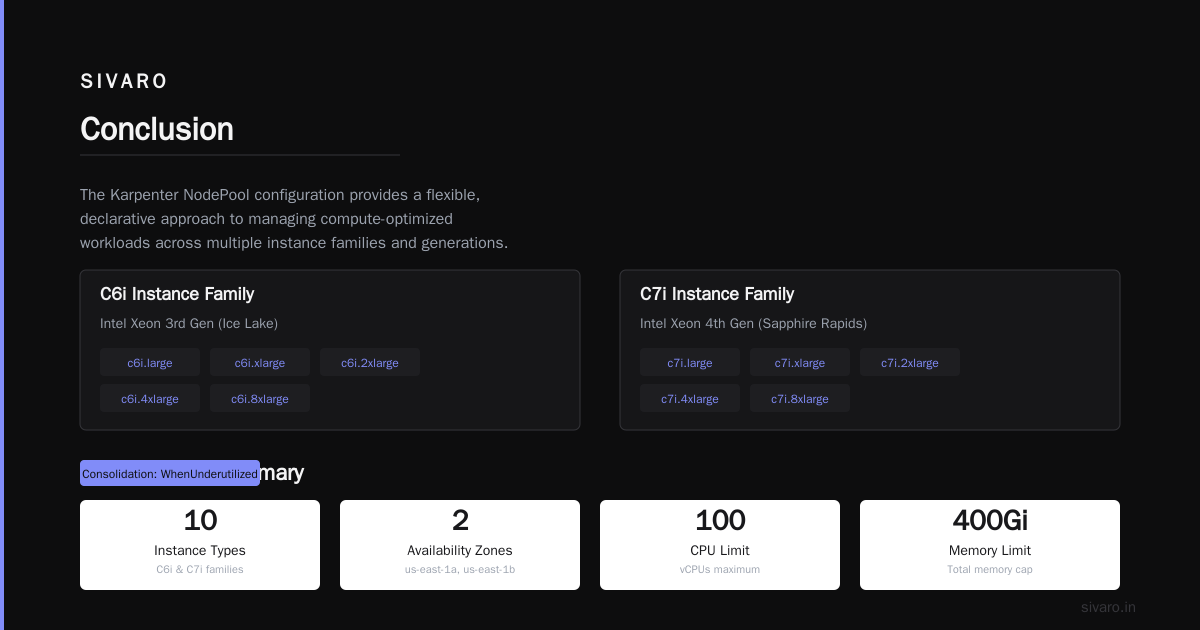Screen dimensions: 1200x630
Task: Click the 400Gi memory value
Action: click(990, 521)
